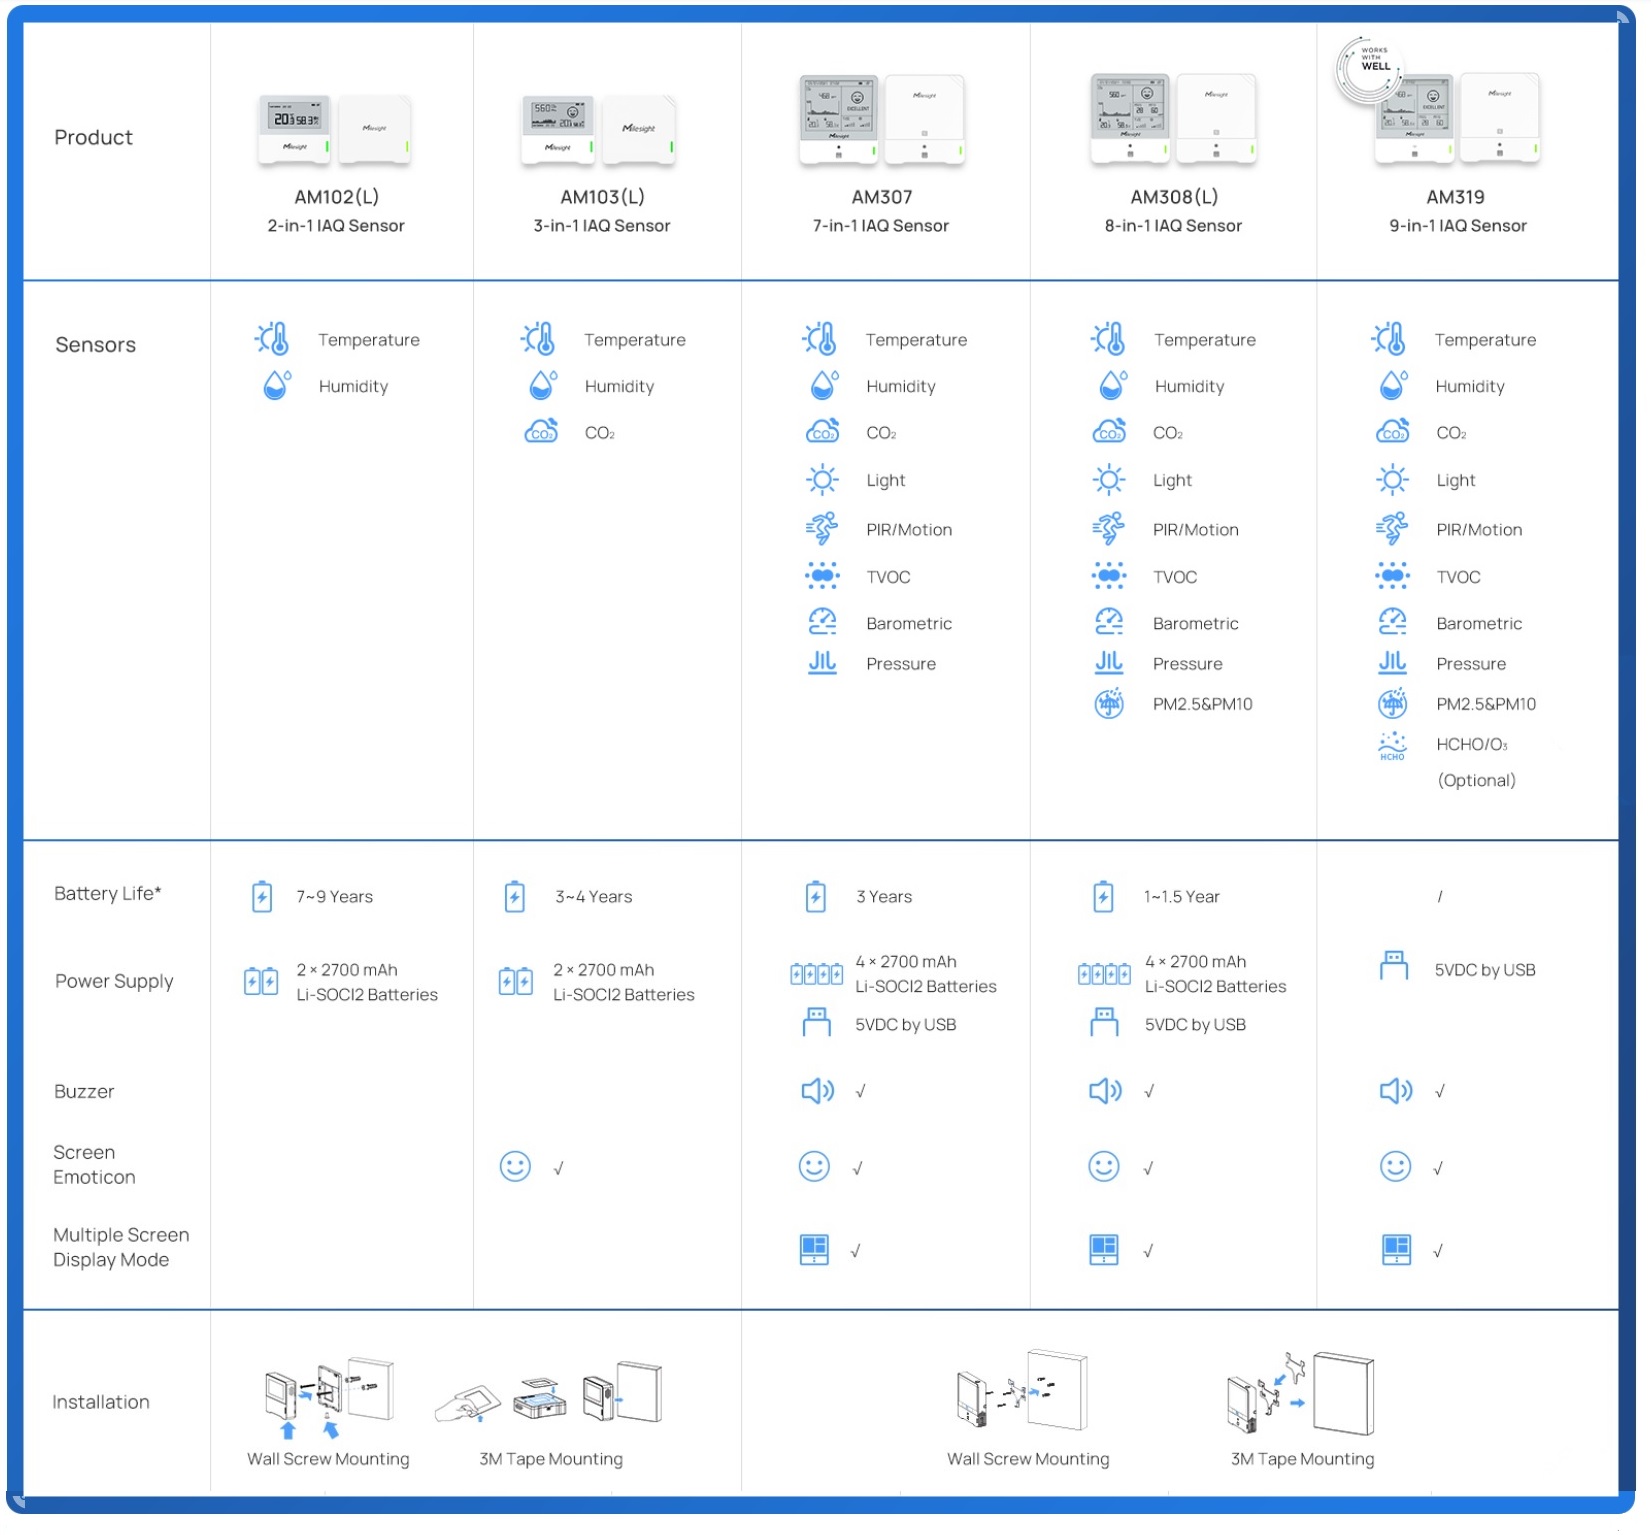Click the '(Optional)' text under HCHO/O3

(x=1477, y=781)
